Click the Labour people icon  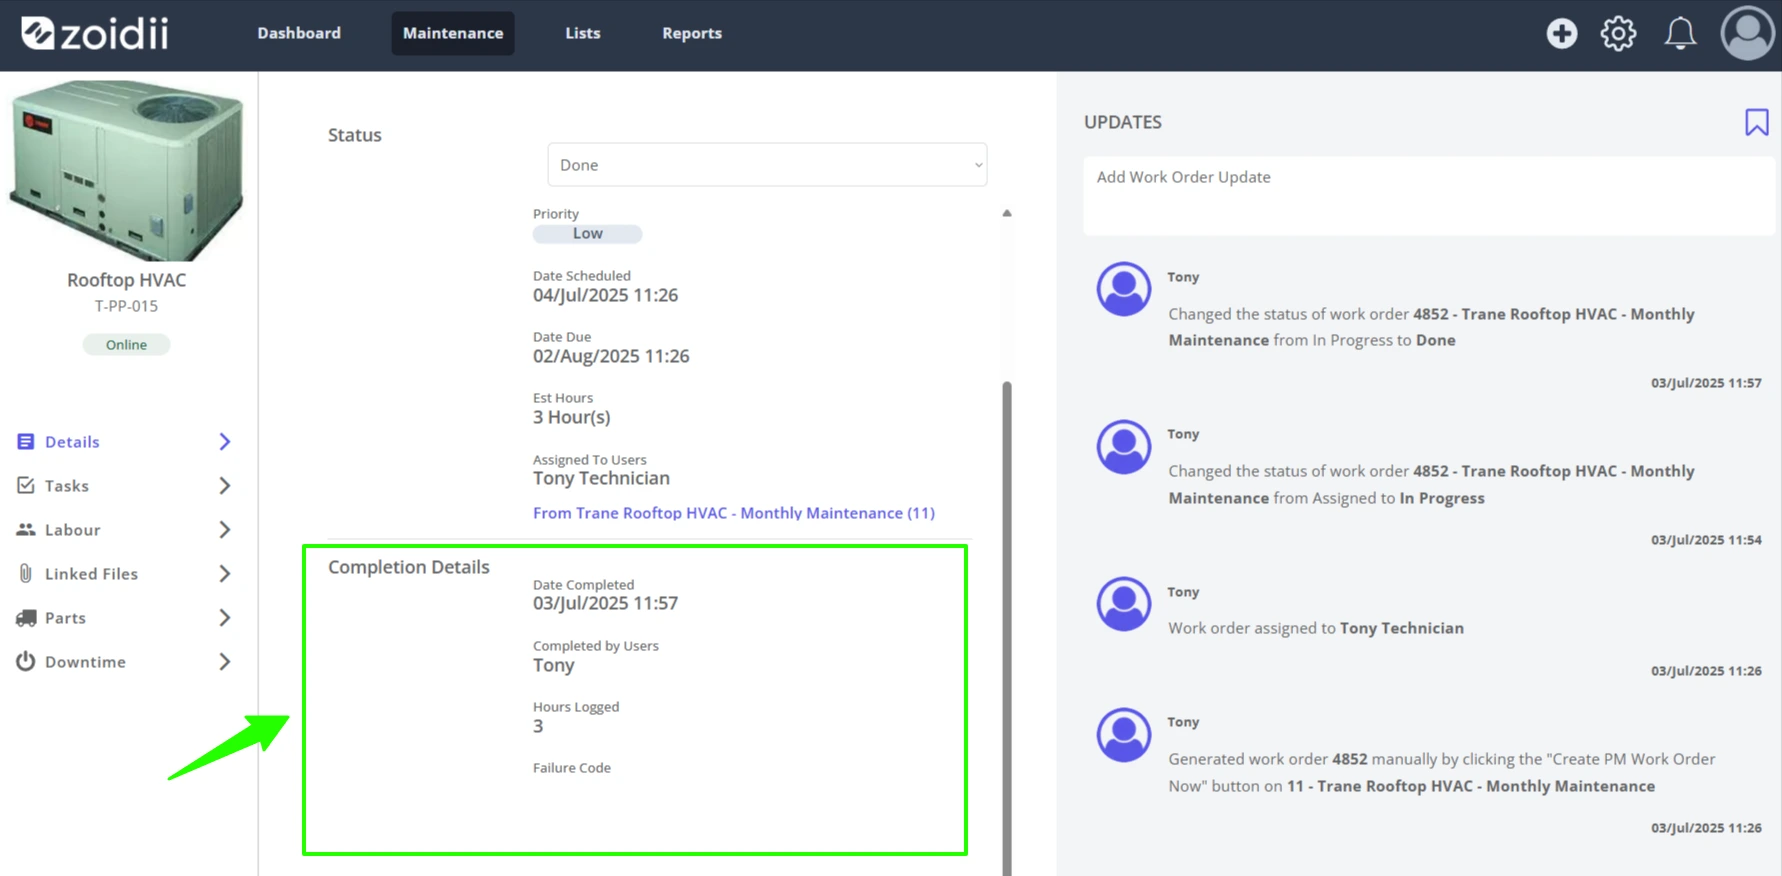click(26, 529)
